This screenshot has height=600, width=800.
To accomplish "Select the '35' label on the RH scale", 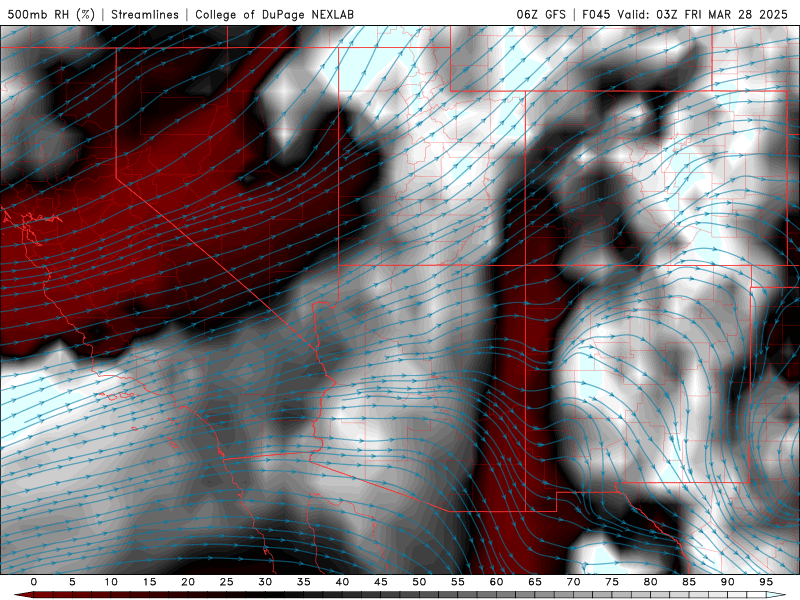I will coord(304,582).
